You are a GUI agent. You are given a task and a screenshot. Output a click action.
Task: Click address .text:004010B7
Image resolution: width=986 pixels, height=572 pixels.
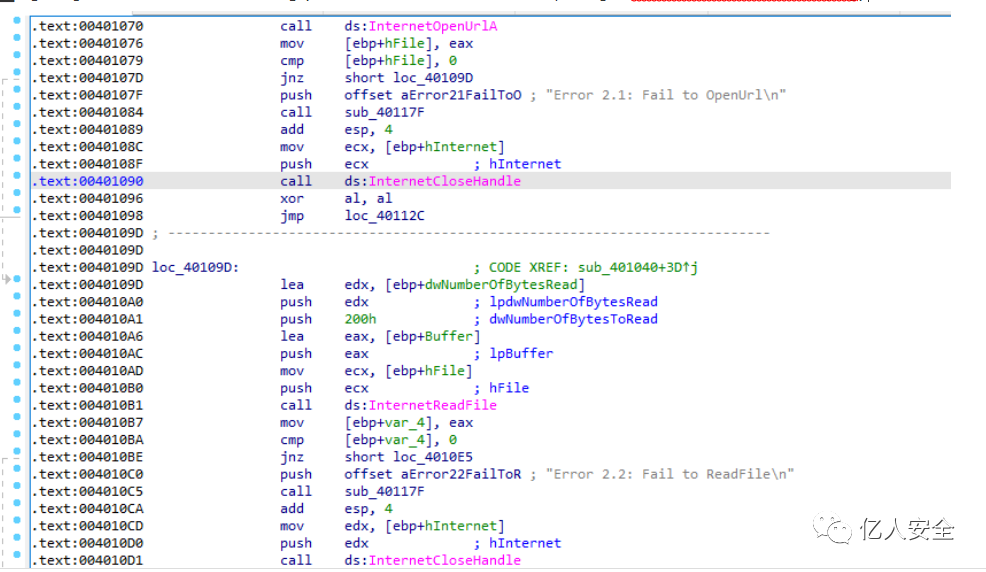(87, 422)
